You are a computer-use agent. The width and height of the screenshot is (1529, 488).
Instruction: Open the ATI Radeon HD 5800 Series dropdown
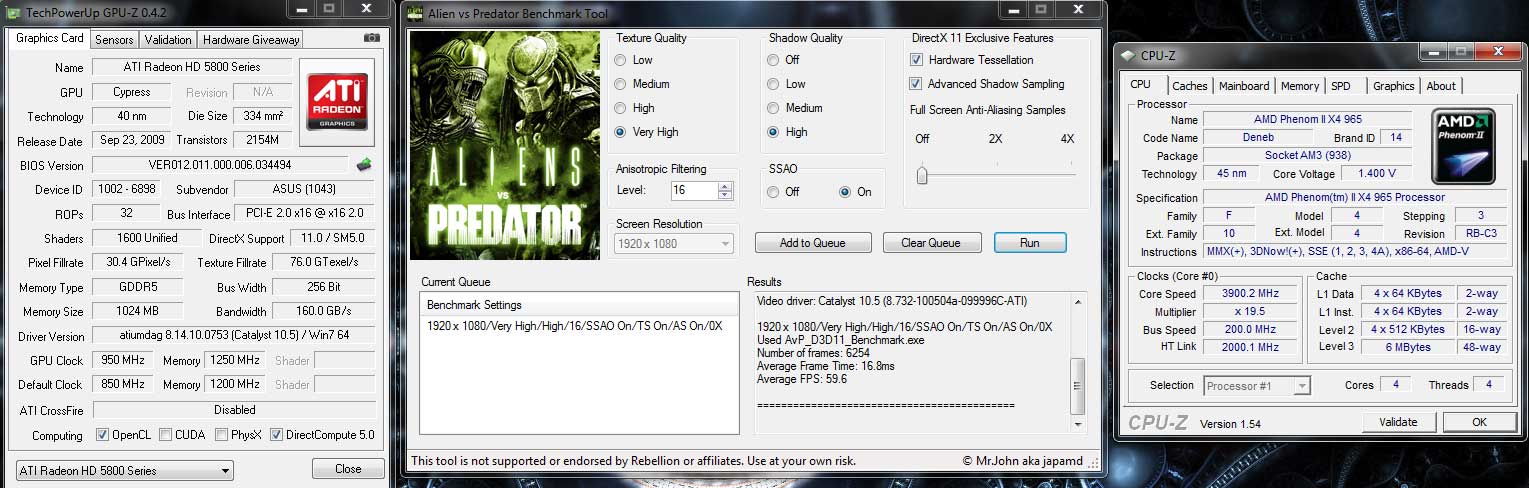(125, 470)
